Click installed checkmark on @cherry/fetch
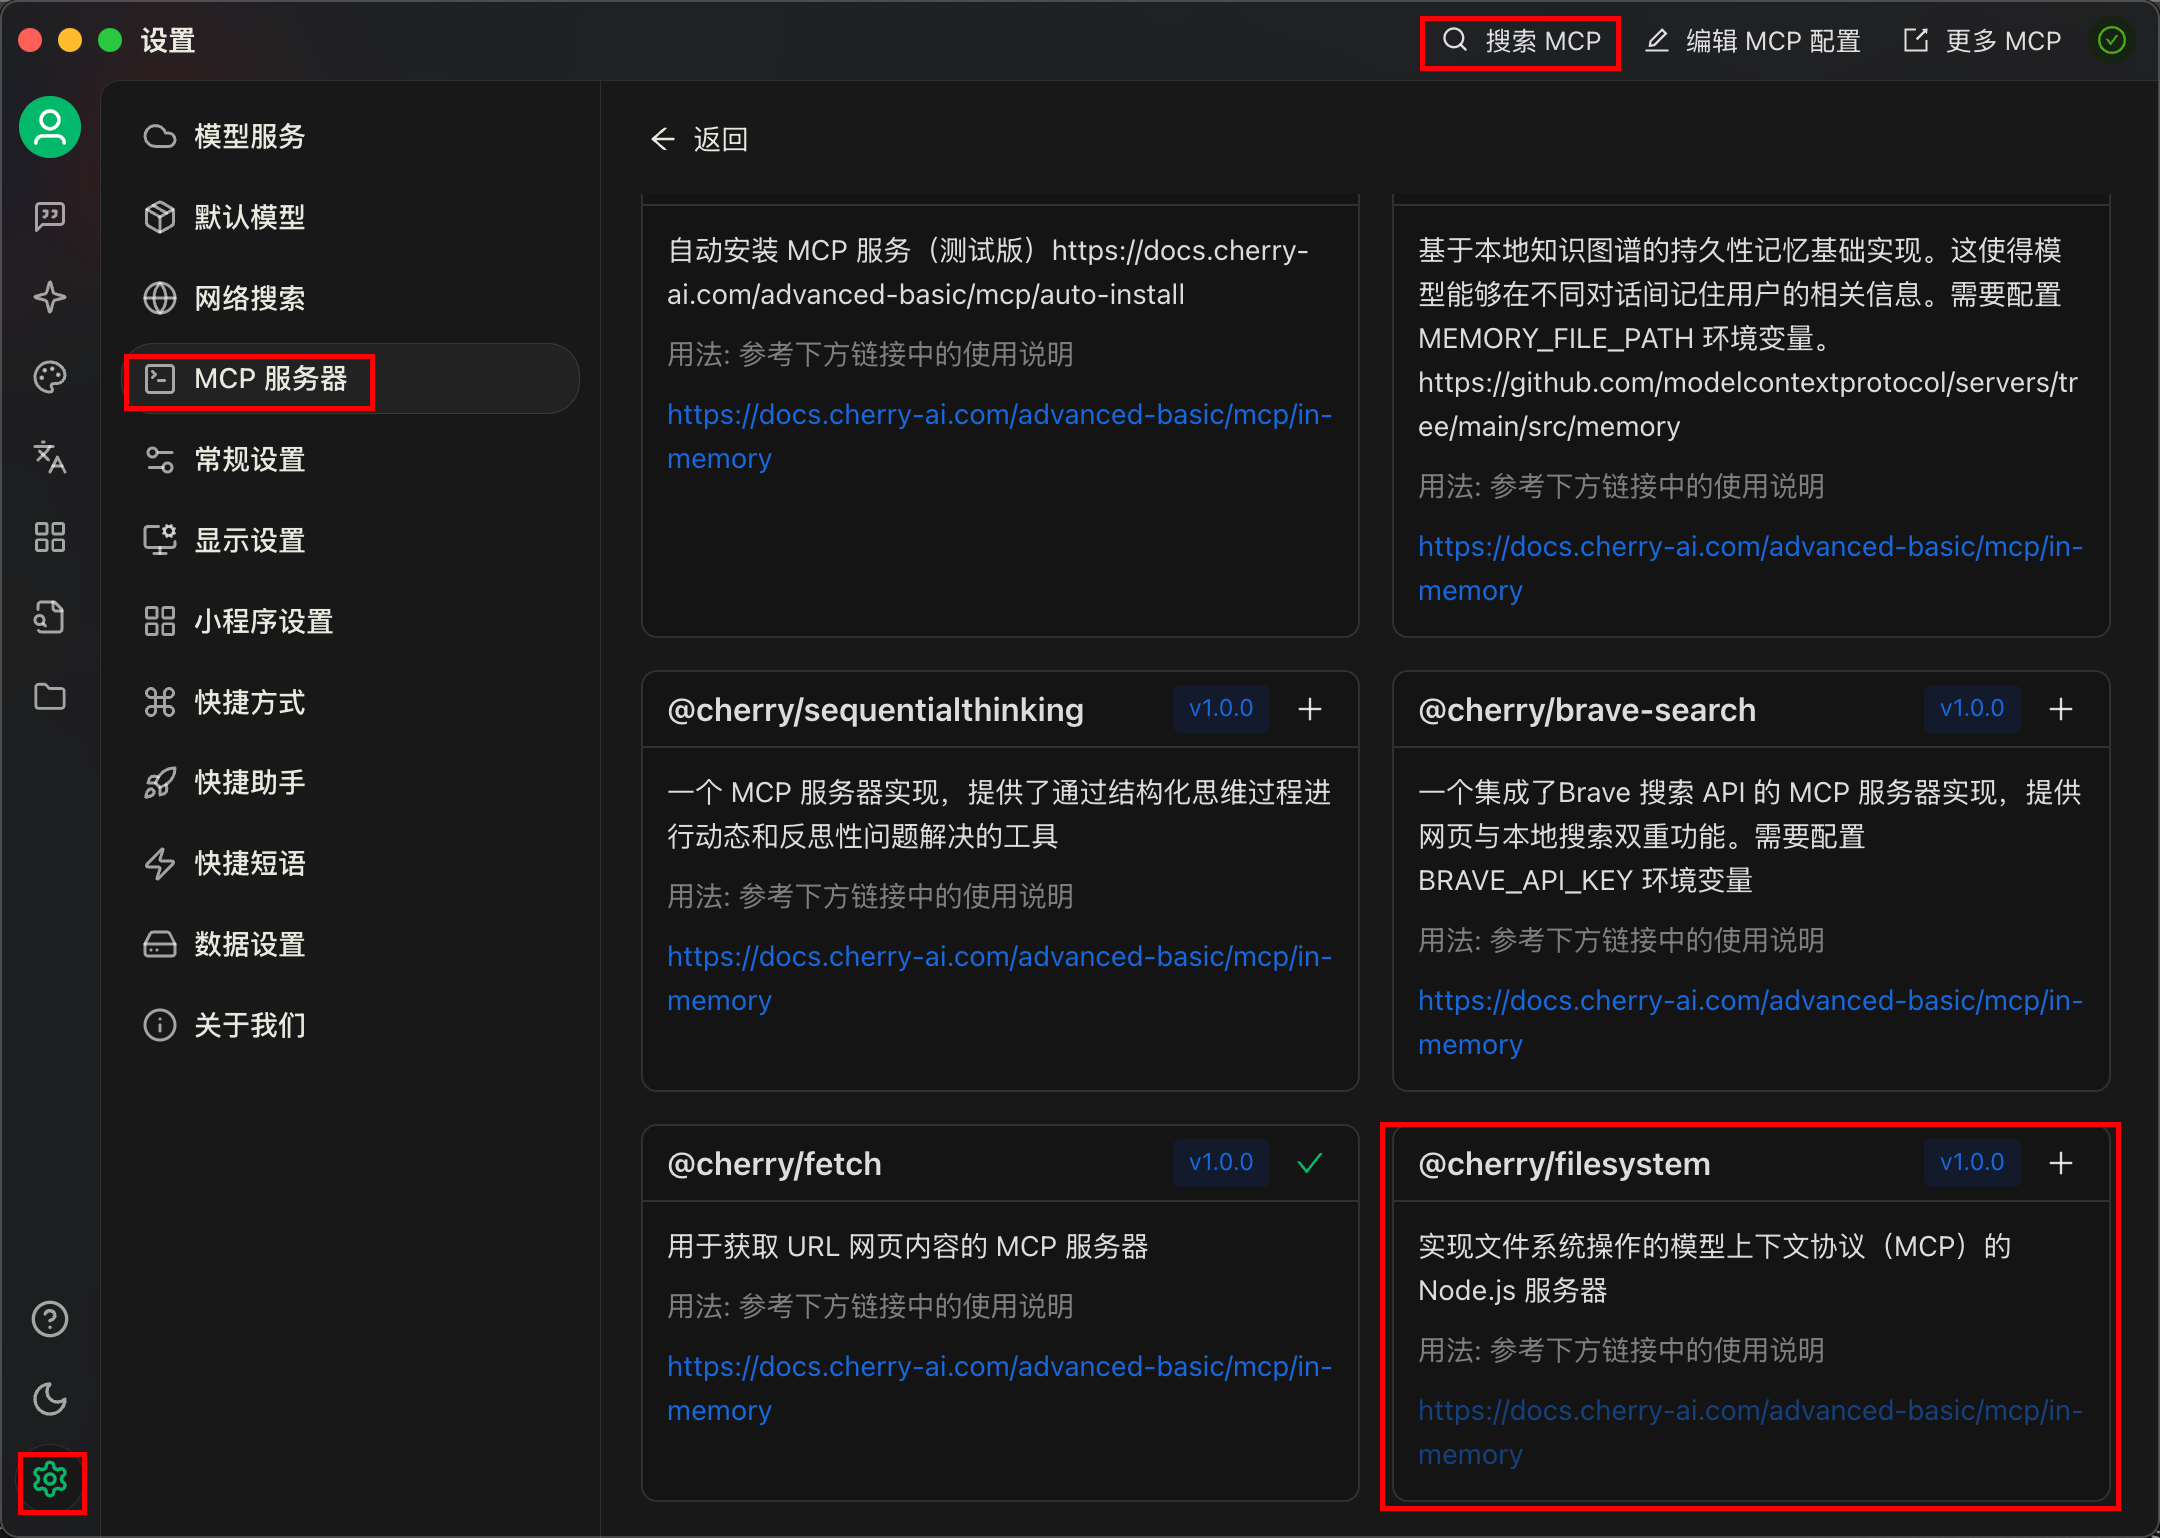 1310,1163
